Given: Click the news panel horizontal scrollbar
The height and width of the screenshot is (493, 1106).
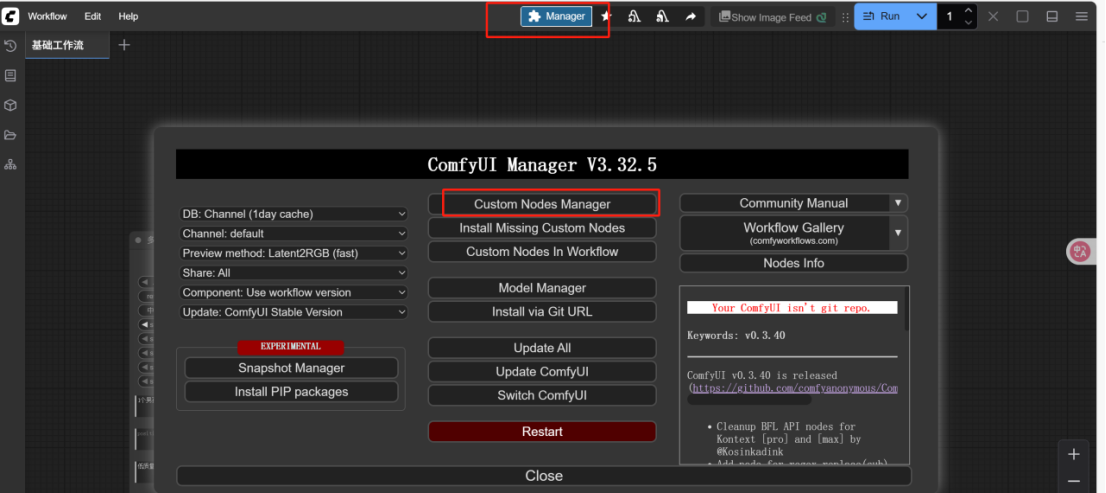Looking at the screenshot, I should click(749, 400).
